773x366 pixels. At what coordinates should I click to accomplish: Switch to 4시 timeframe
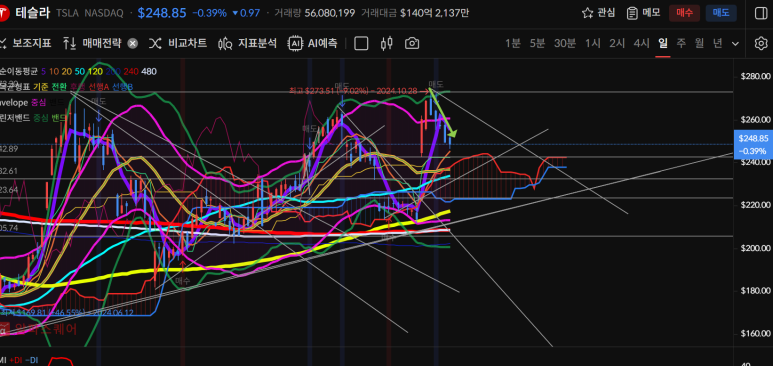tap(641, 43)
